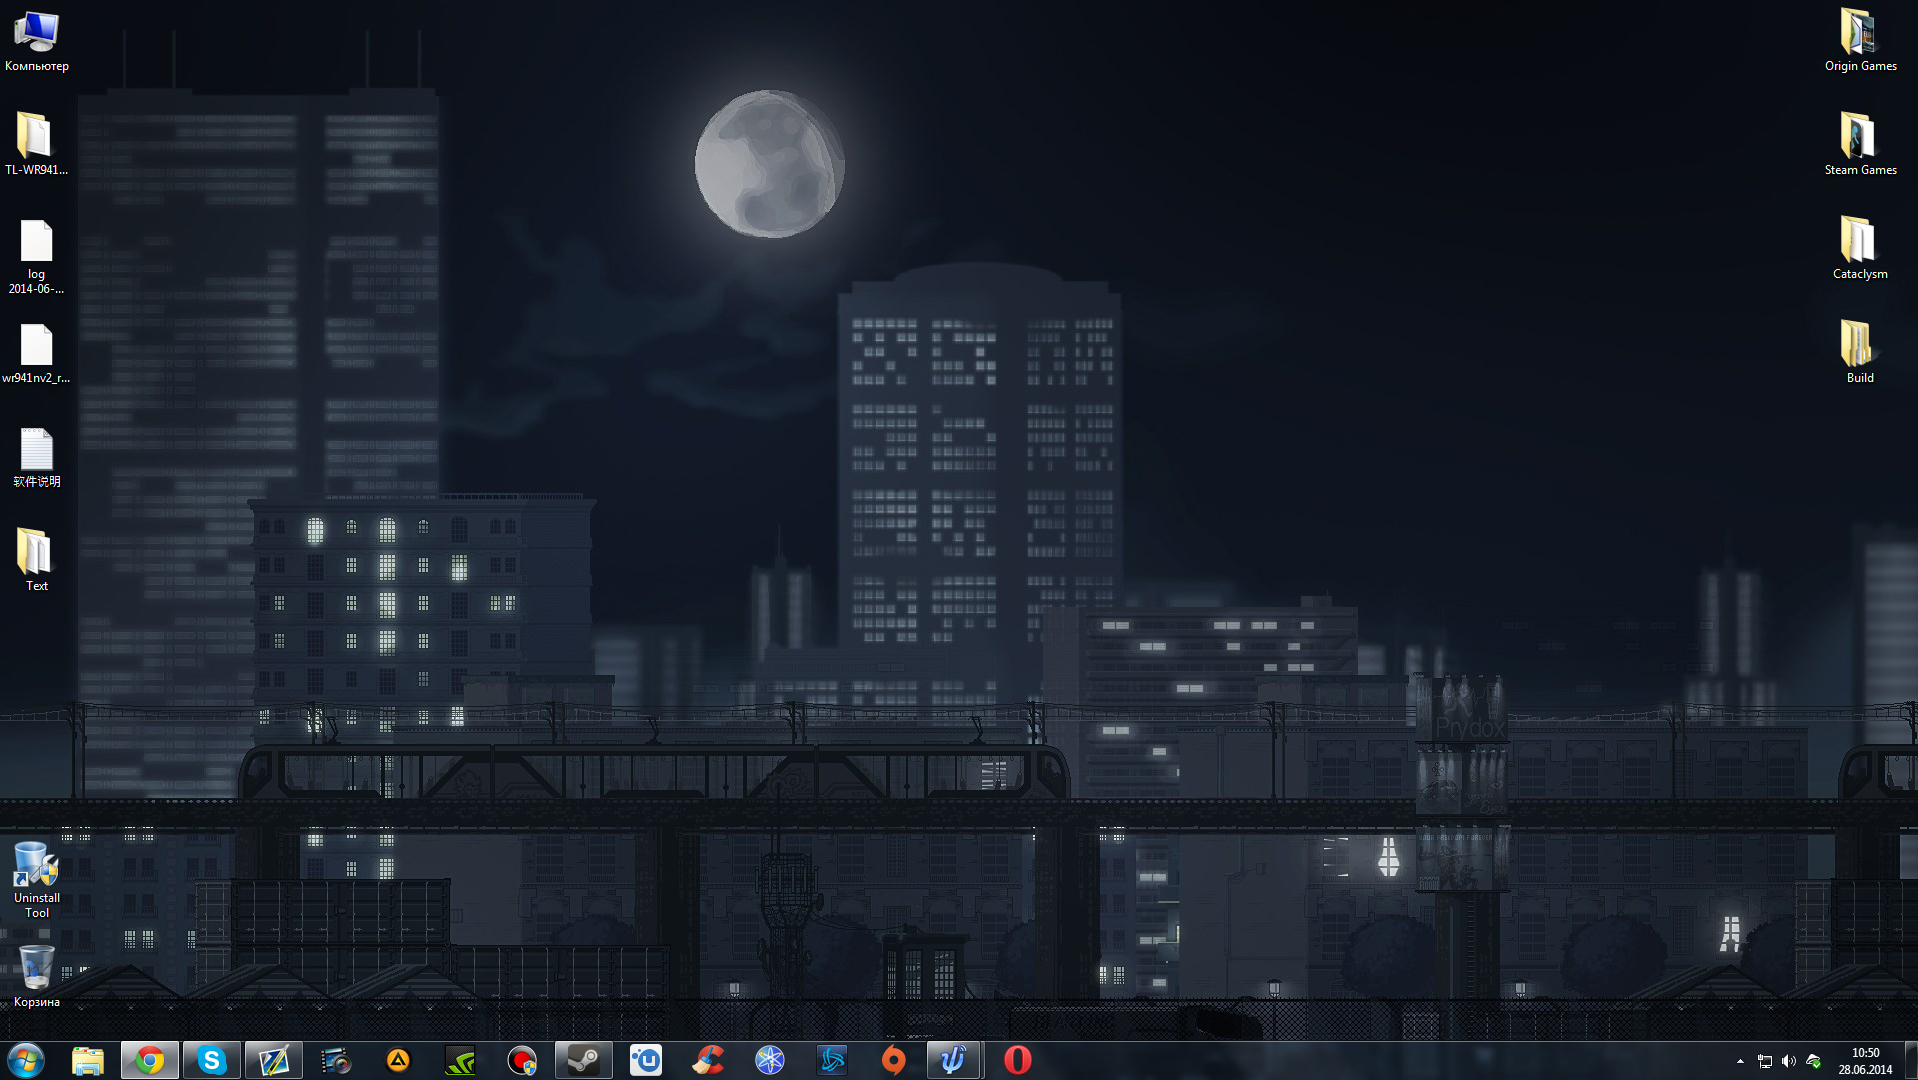Click the Show Desktop button
1918x1080 pixels.
(1911, 1060)
